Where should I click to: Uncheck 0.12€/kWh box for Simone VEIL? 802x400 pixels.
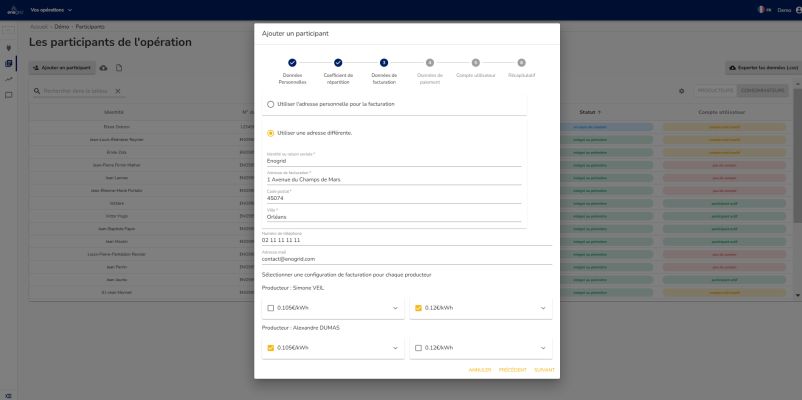(418, 308)
